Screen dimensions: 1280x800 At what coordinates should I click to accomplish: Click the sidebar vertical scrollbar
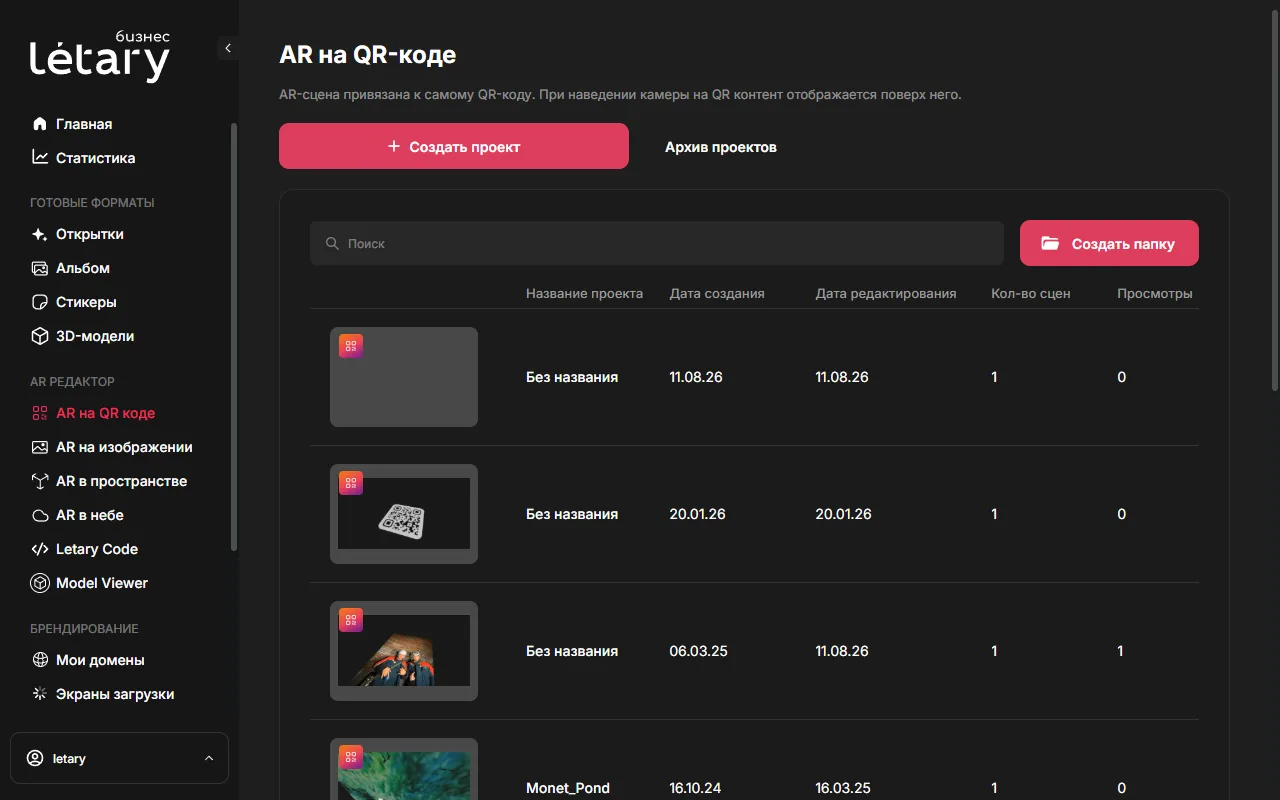[234, 337]
